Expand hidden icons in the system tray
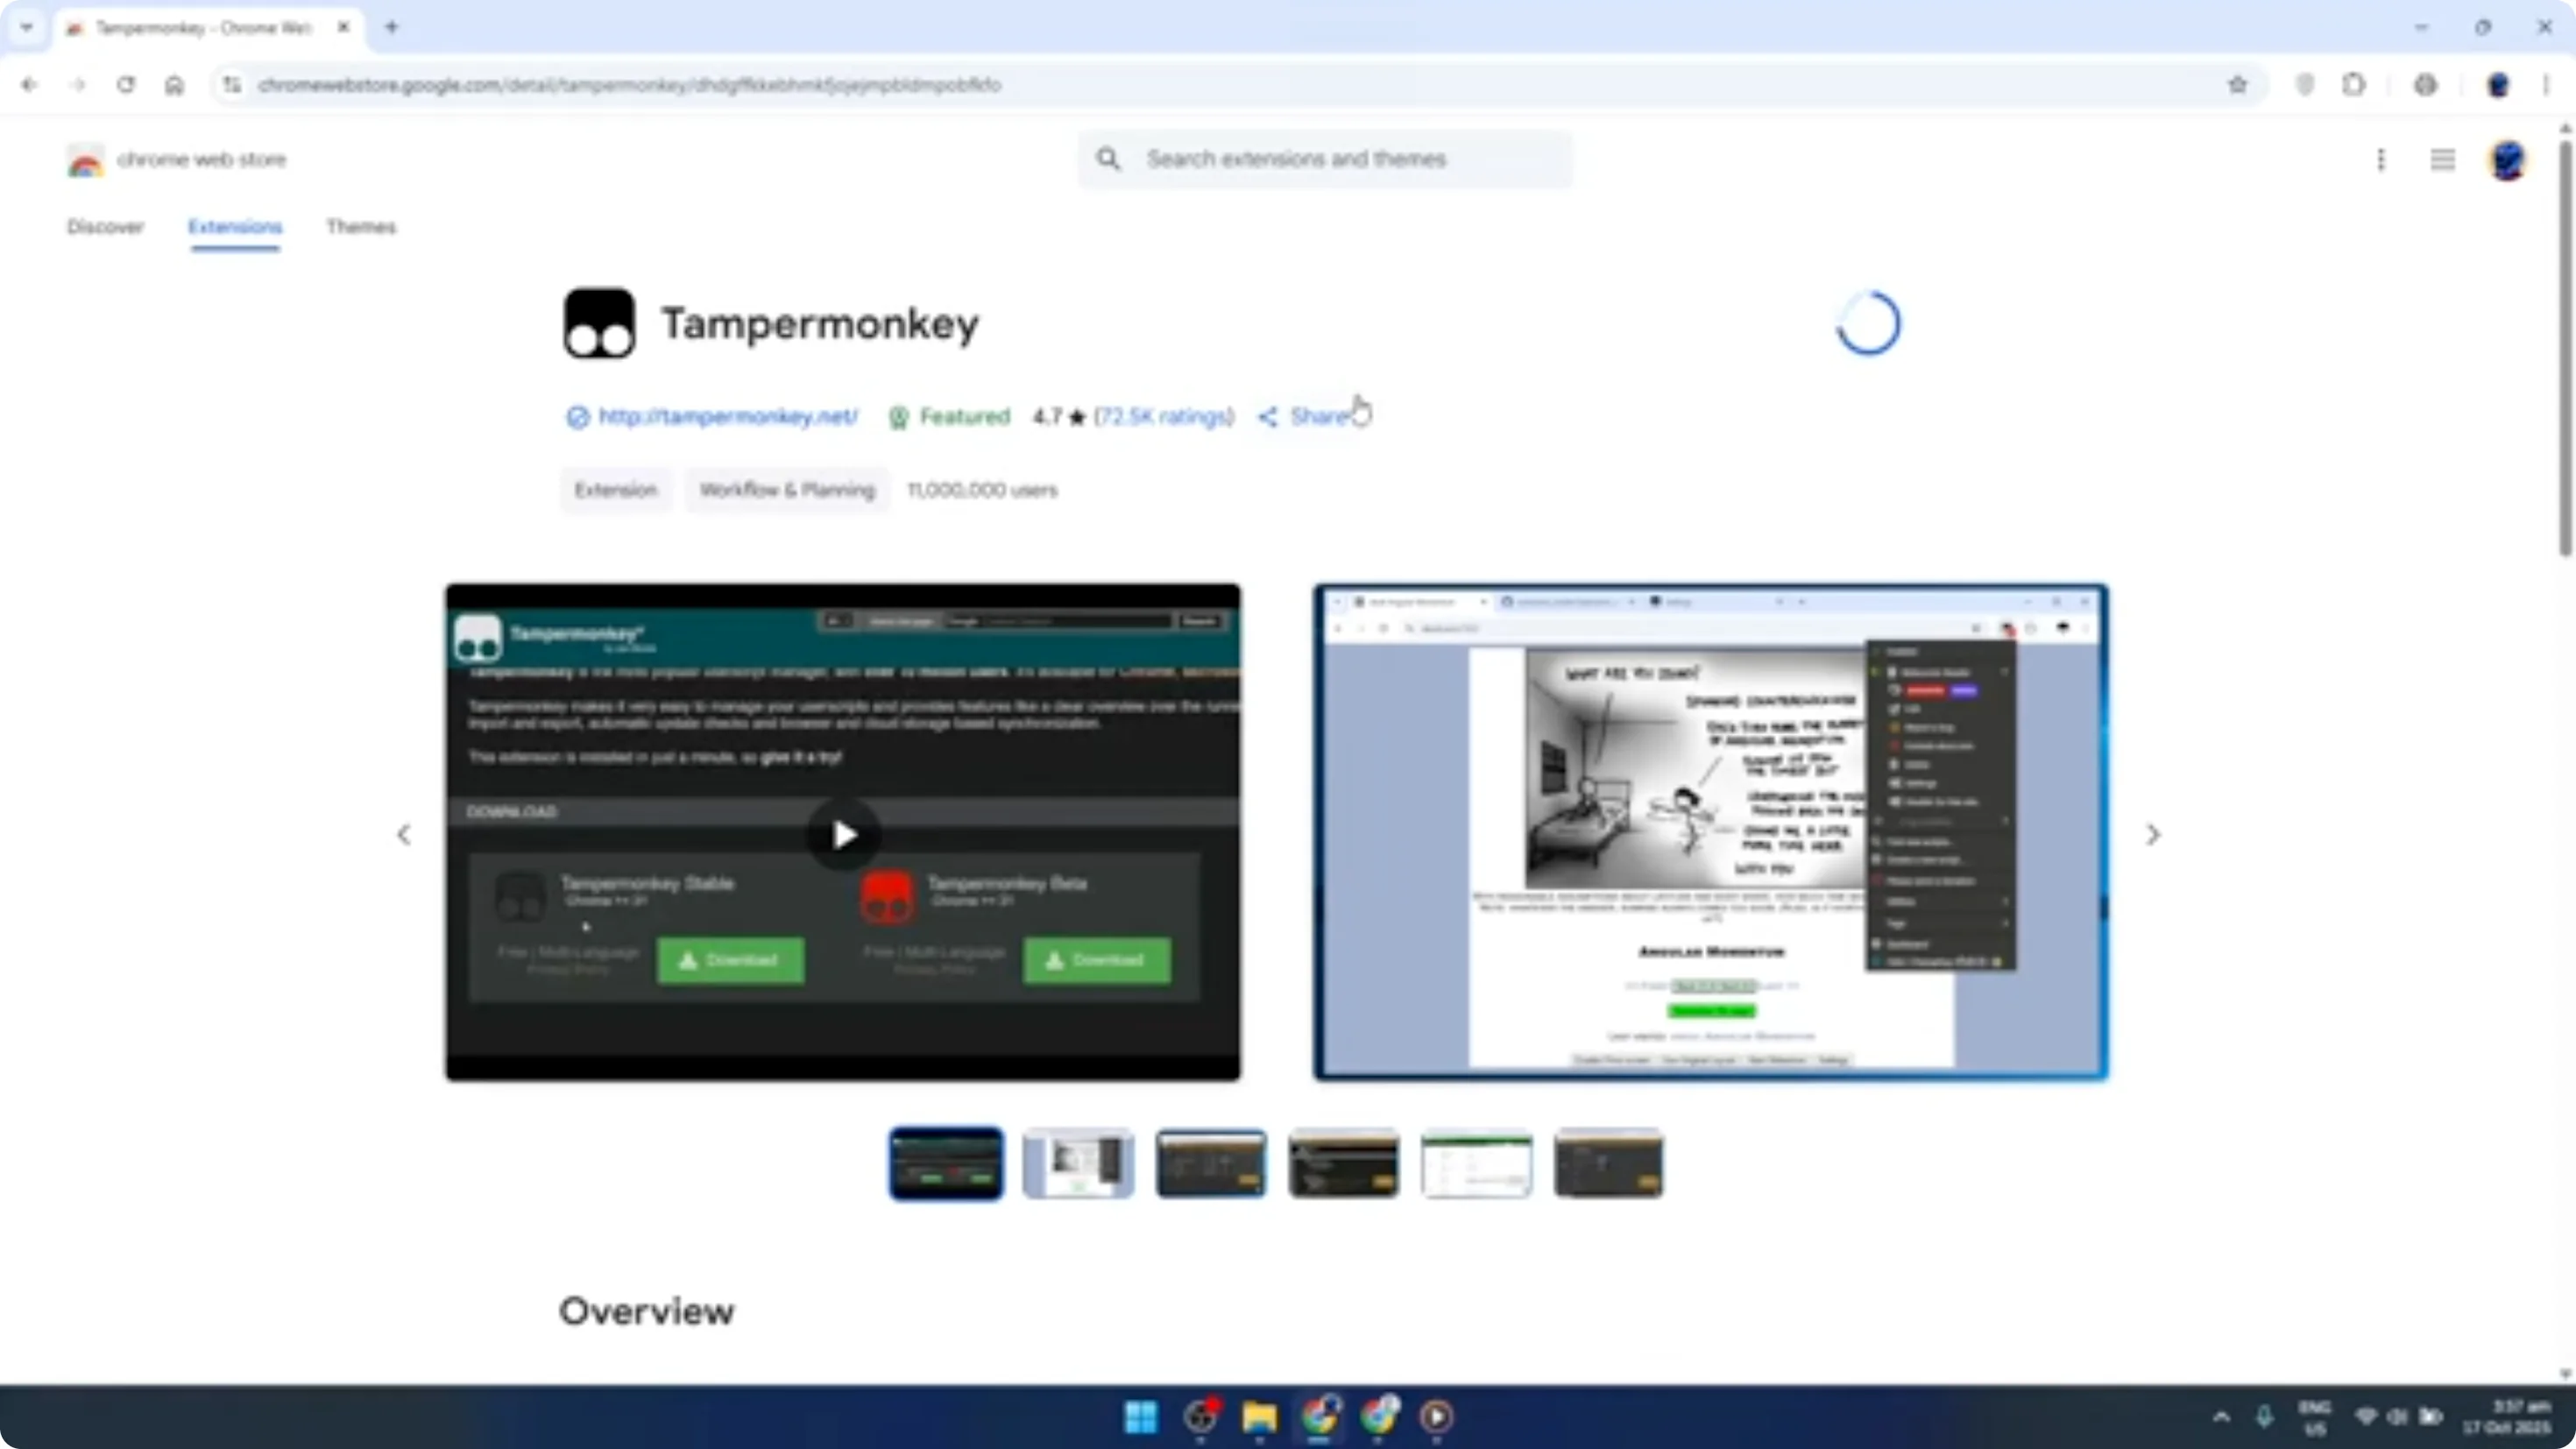Image resolution: width=2576 pixels, height=1449 pixels. [2220, 1417]
